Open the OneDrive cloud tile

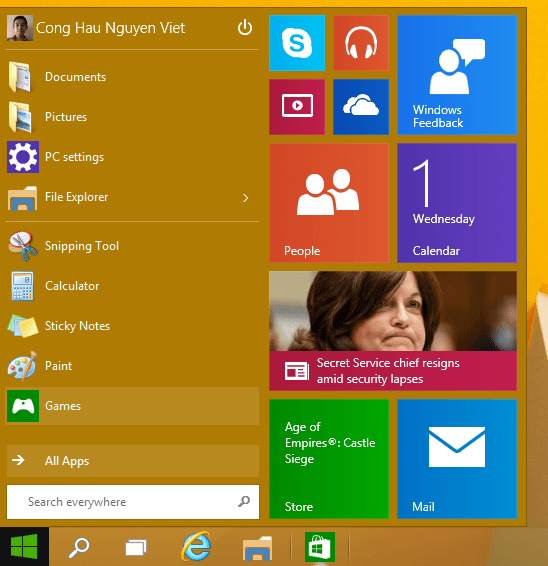pos(361,107)
